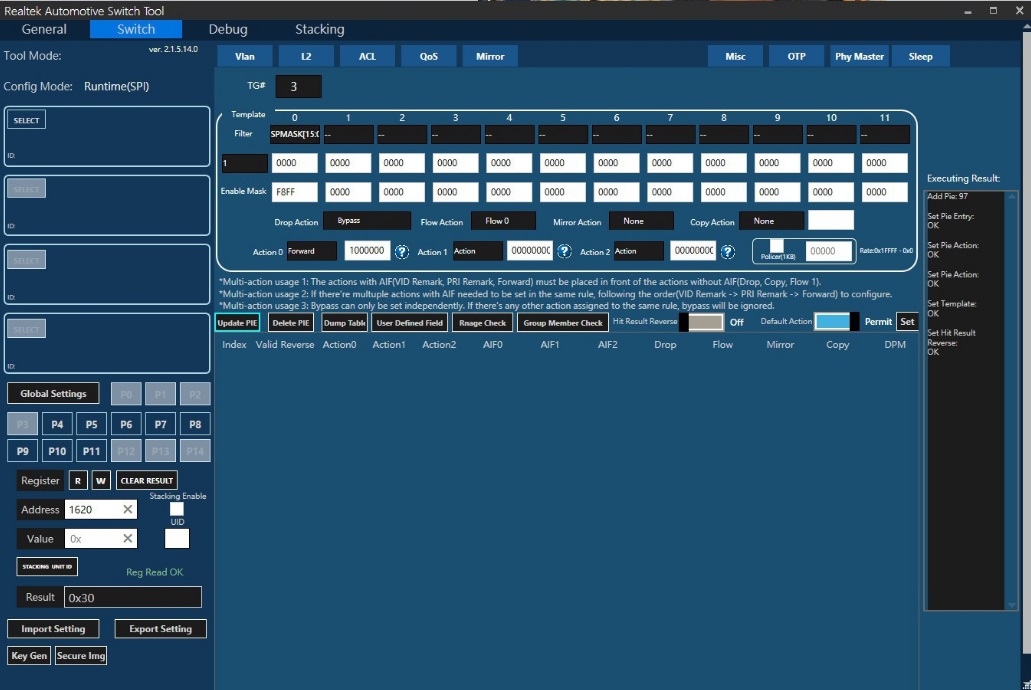Open Global Settings
The width and height of the screenshot is (1031, 690).
(53, 393)
